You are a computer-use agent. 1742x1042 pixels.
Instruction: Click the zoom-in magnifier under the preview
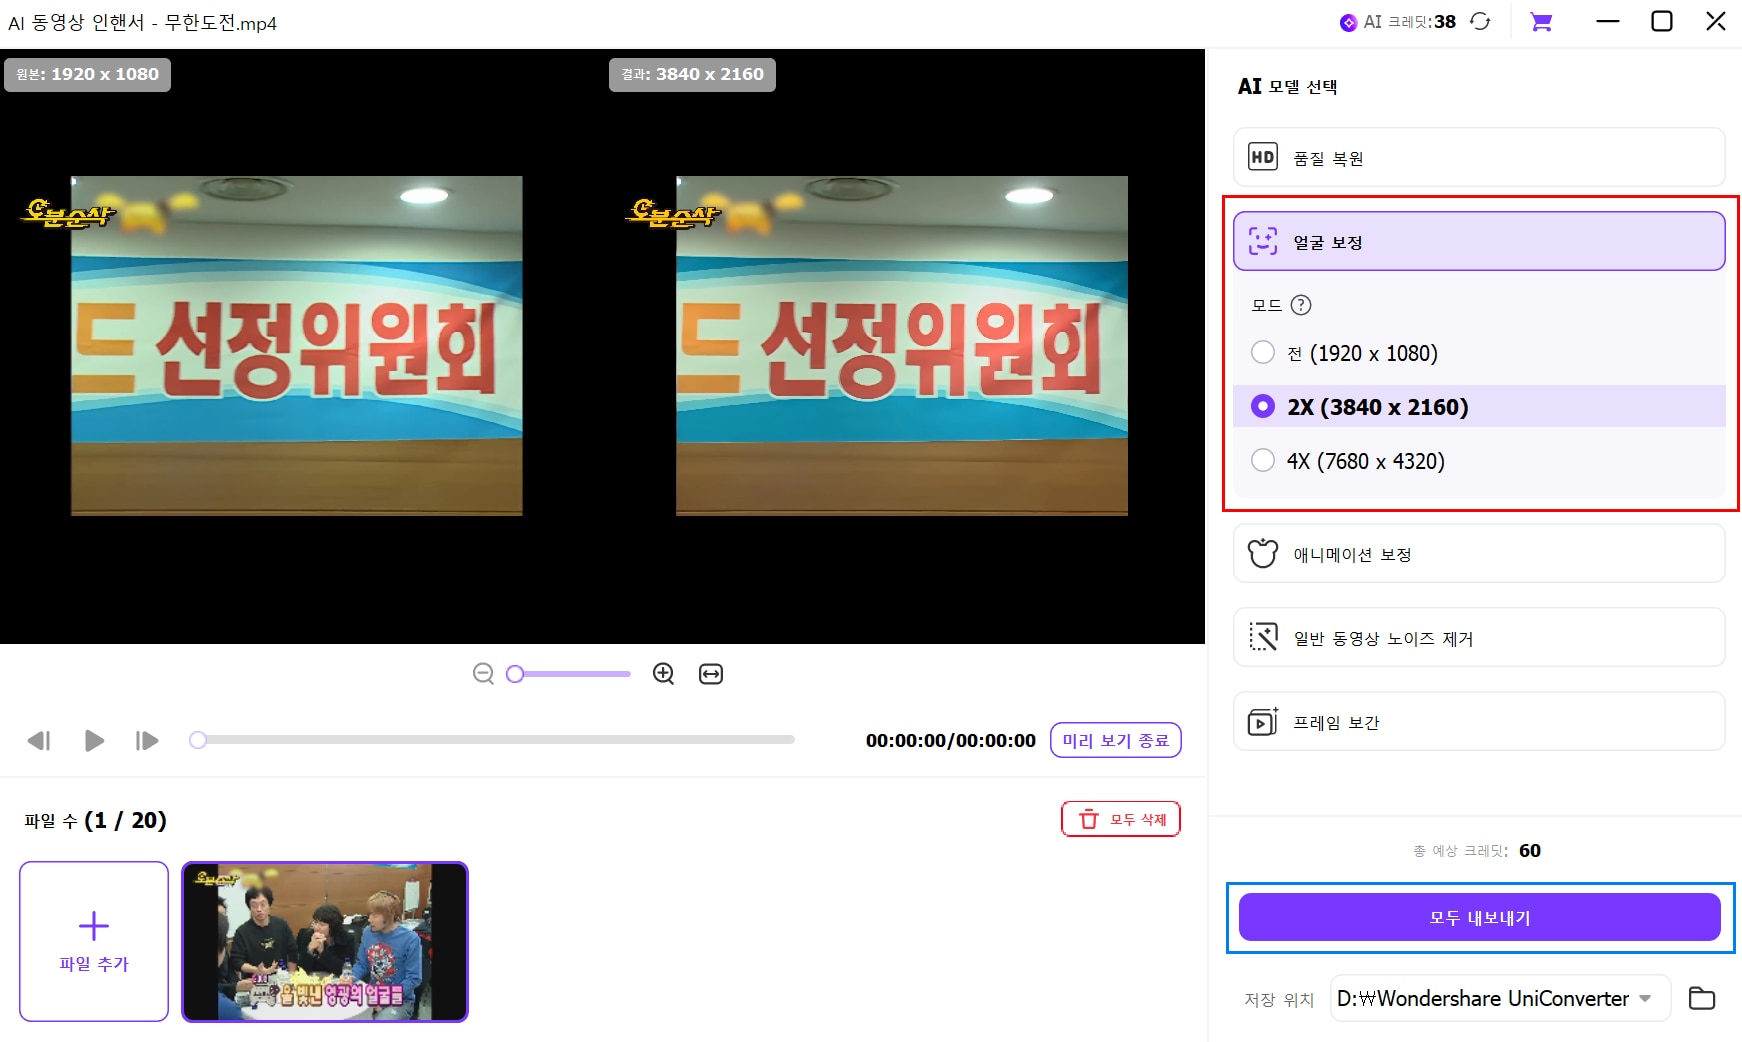(x=663, y=673)
